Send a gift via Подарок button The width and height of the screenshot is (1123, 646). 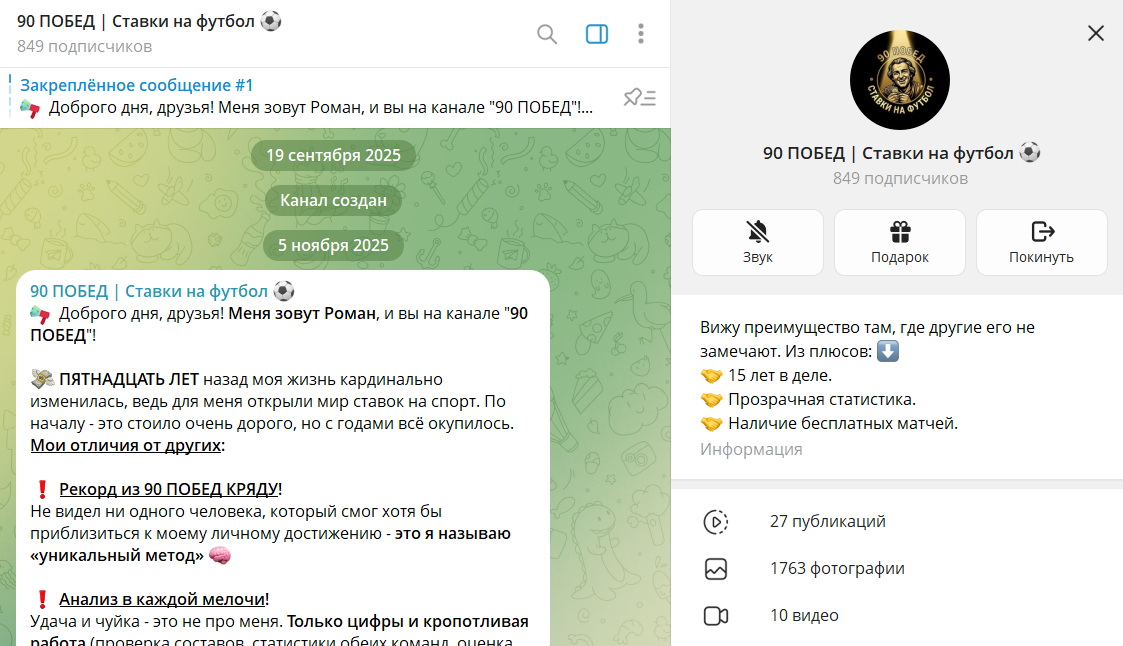(x=900, y=242)
